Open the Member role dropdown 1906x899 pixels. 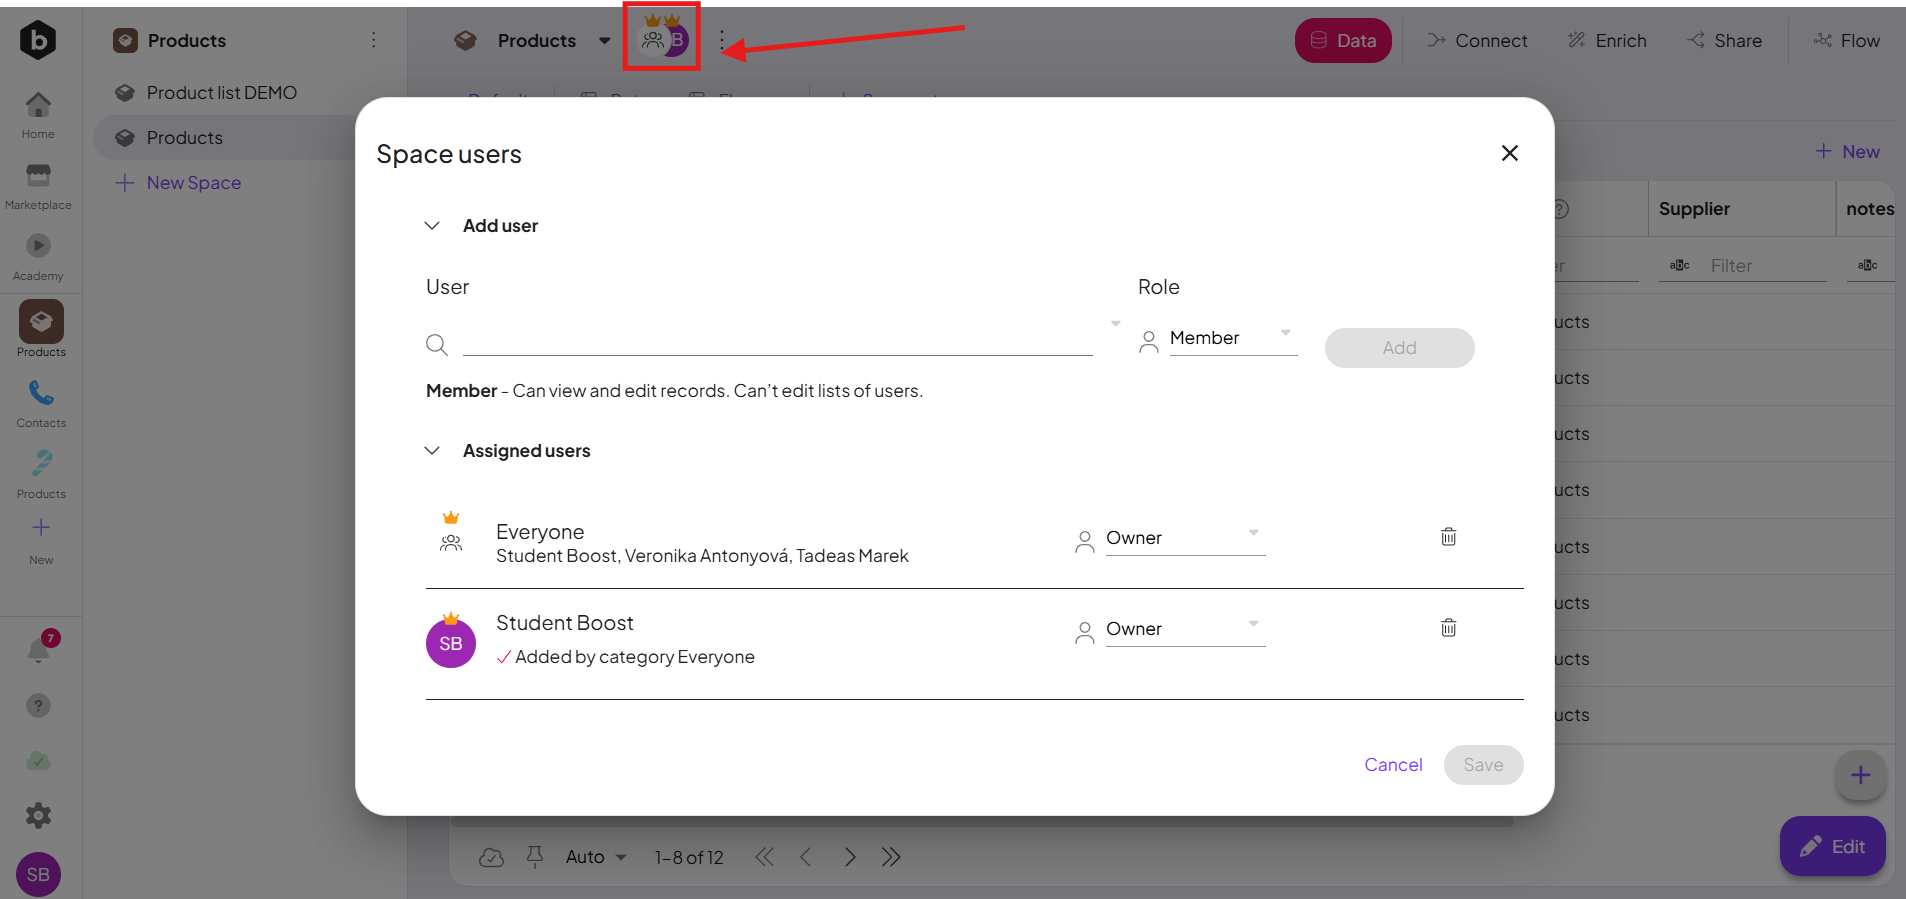(x=1231, y=339)
